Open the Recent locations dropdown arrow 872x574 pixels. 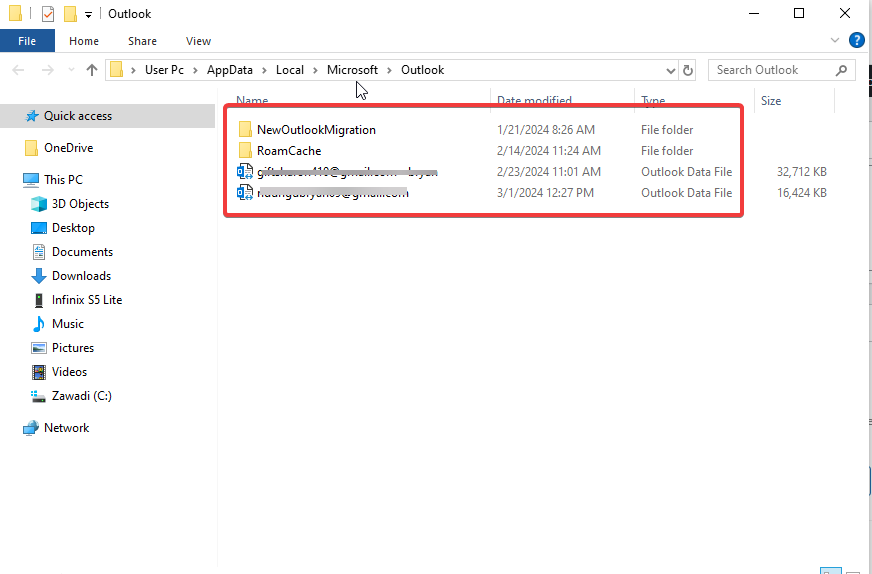pyautogui.click(x=70, y=70)
